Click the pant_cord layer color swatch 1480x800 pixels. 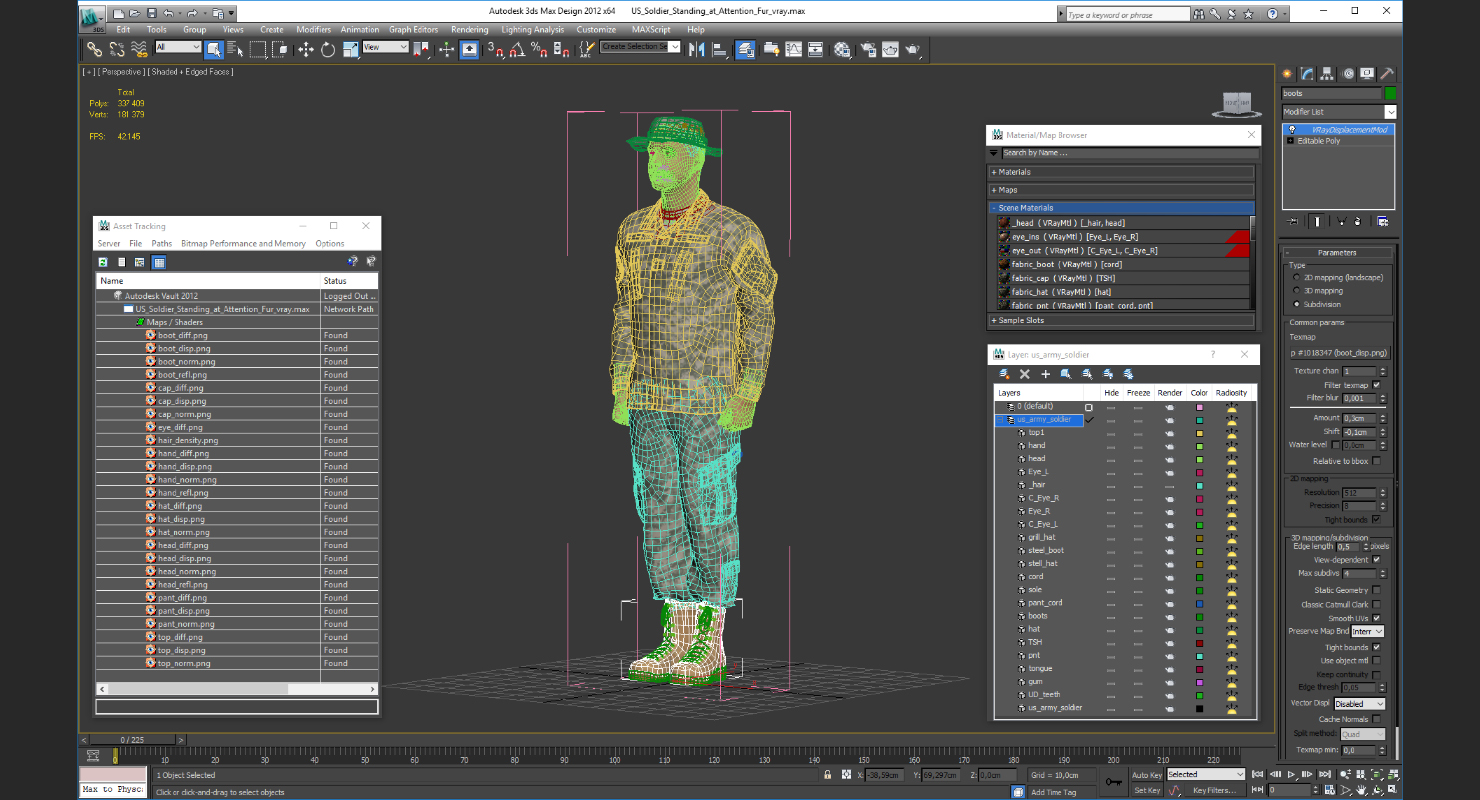tap(1199, 603)
